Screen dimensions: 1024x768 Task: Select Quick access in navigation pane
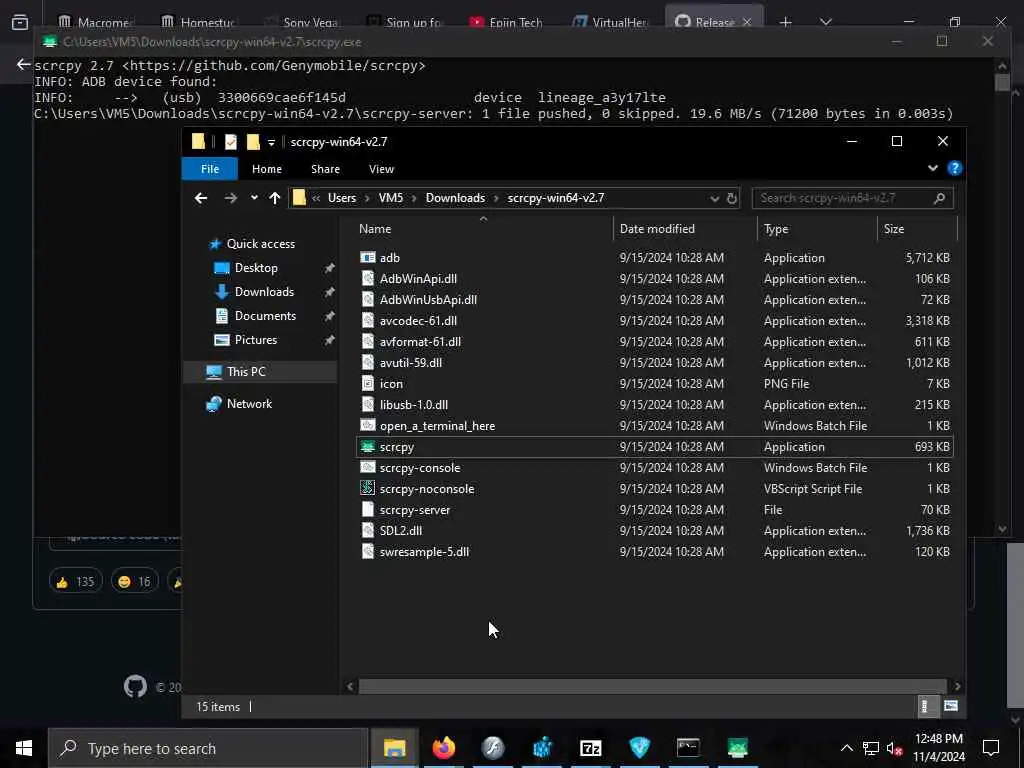coord(261,244)
